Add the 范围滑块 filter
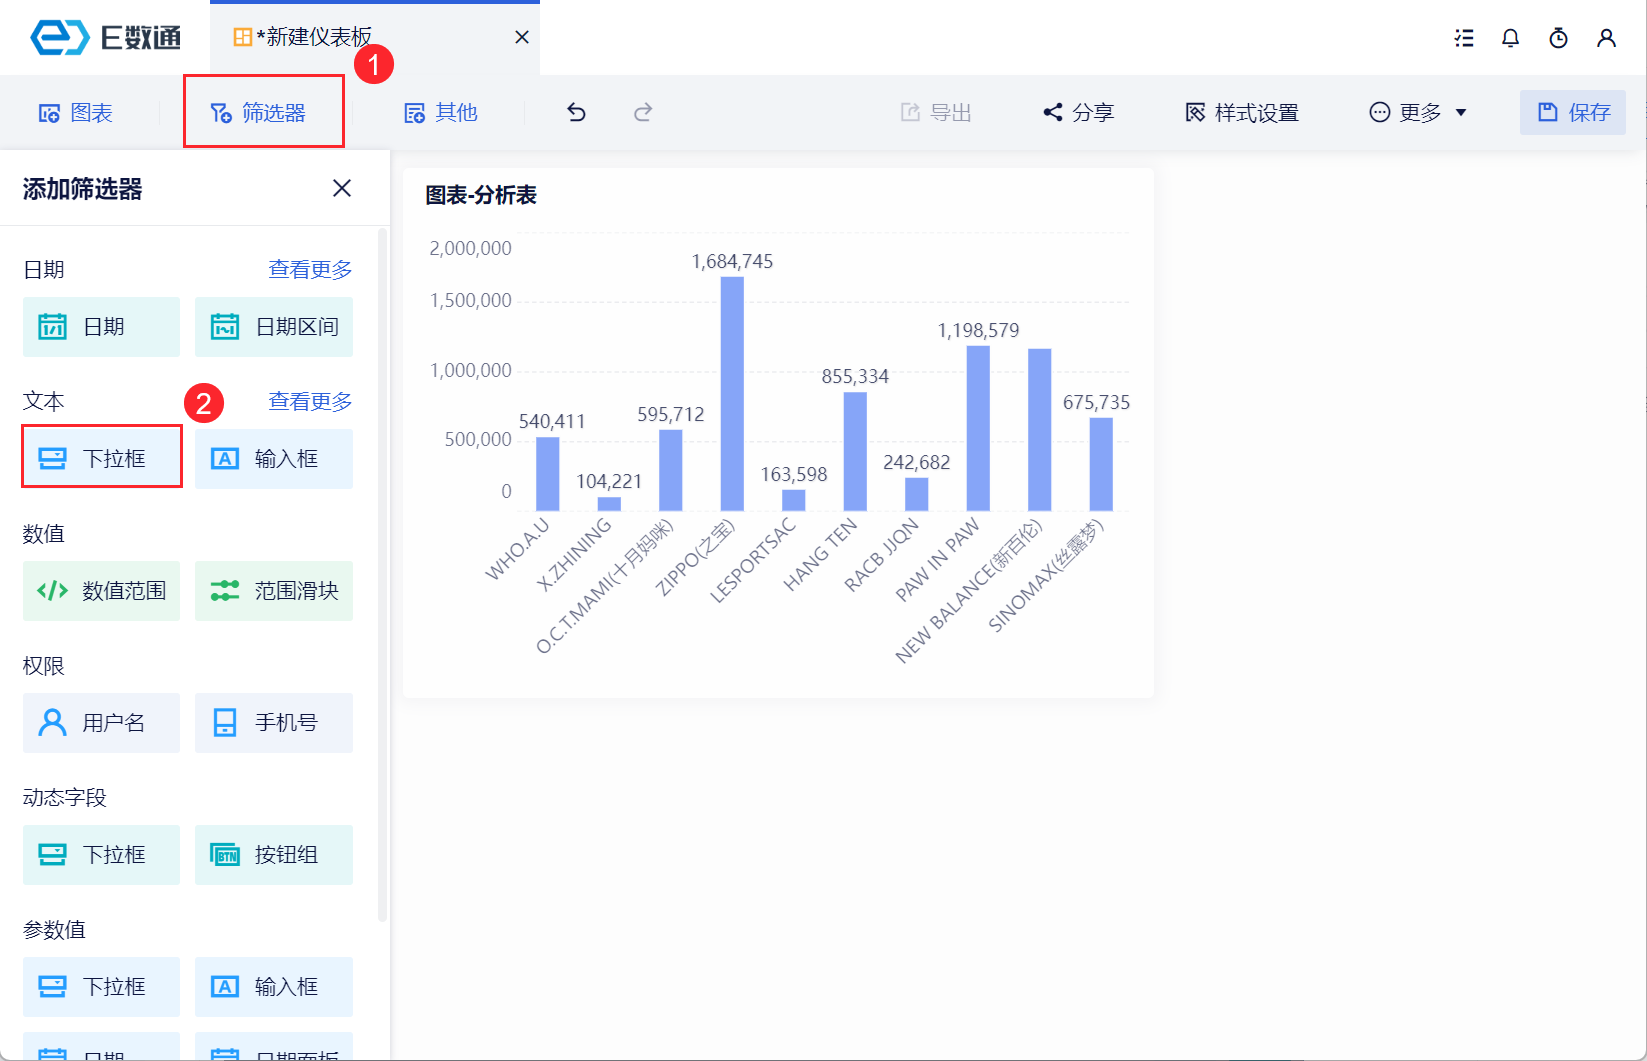This screenshot has height=1061, width=1647. pyautogui.click(x=274, y=590)
